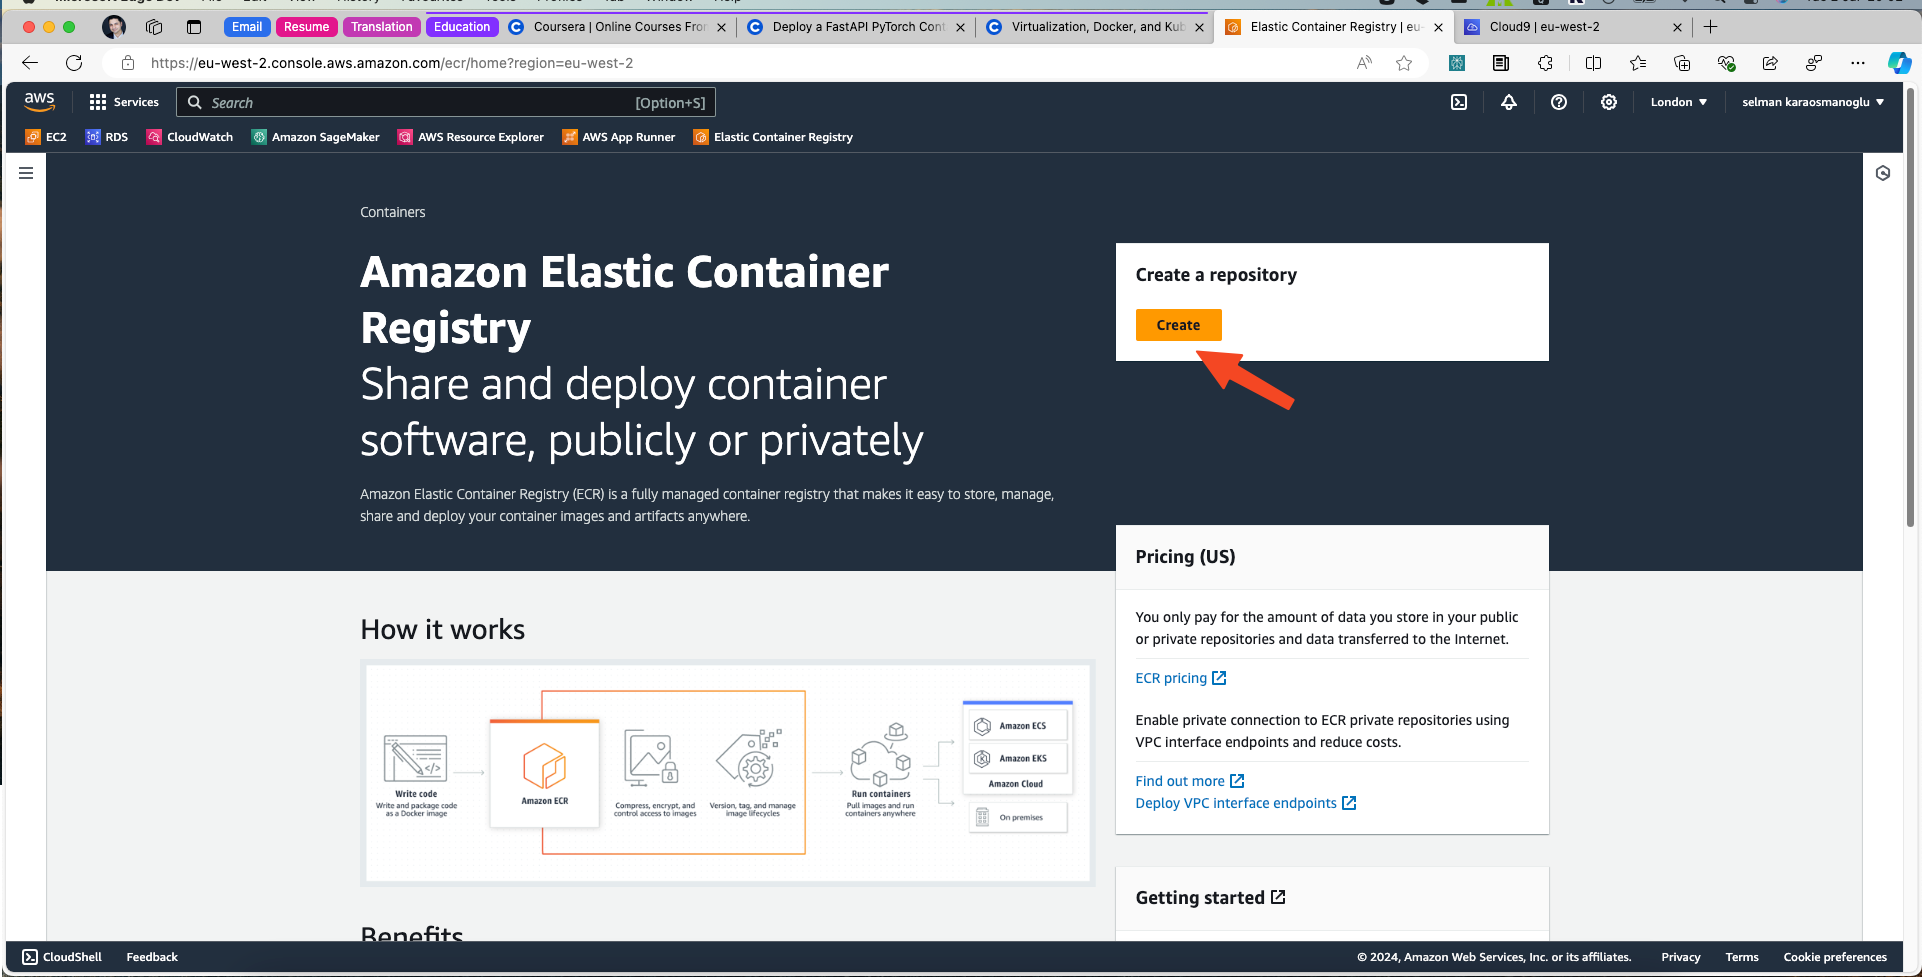Click Create repository button
1922x977 pixels.
(x=1178, y=325)
